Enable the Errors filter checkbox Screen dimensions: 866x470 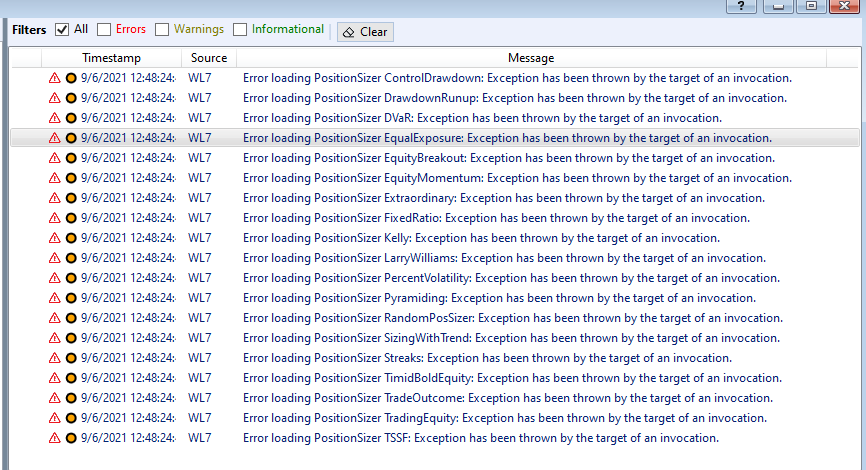tap(104, 30)
